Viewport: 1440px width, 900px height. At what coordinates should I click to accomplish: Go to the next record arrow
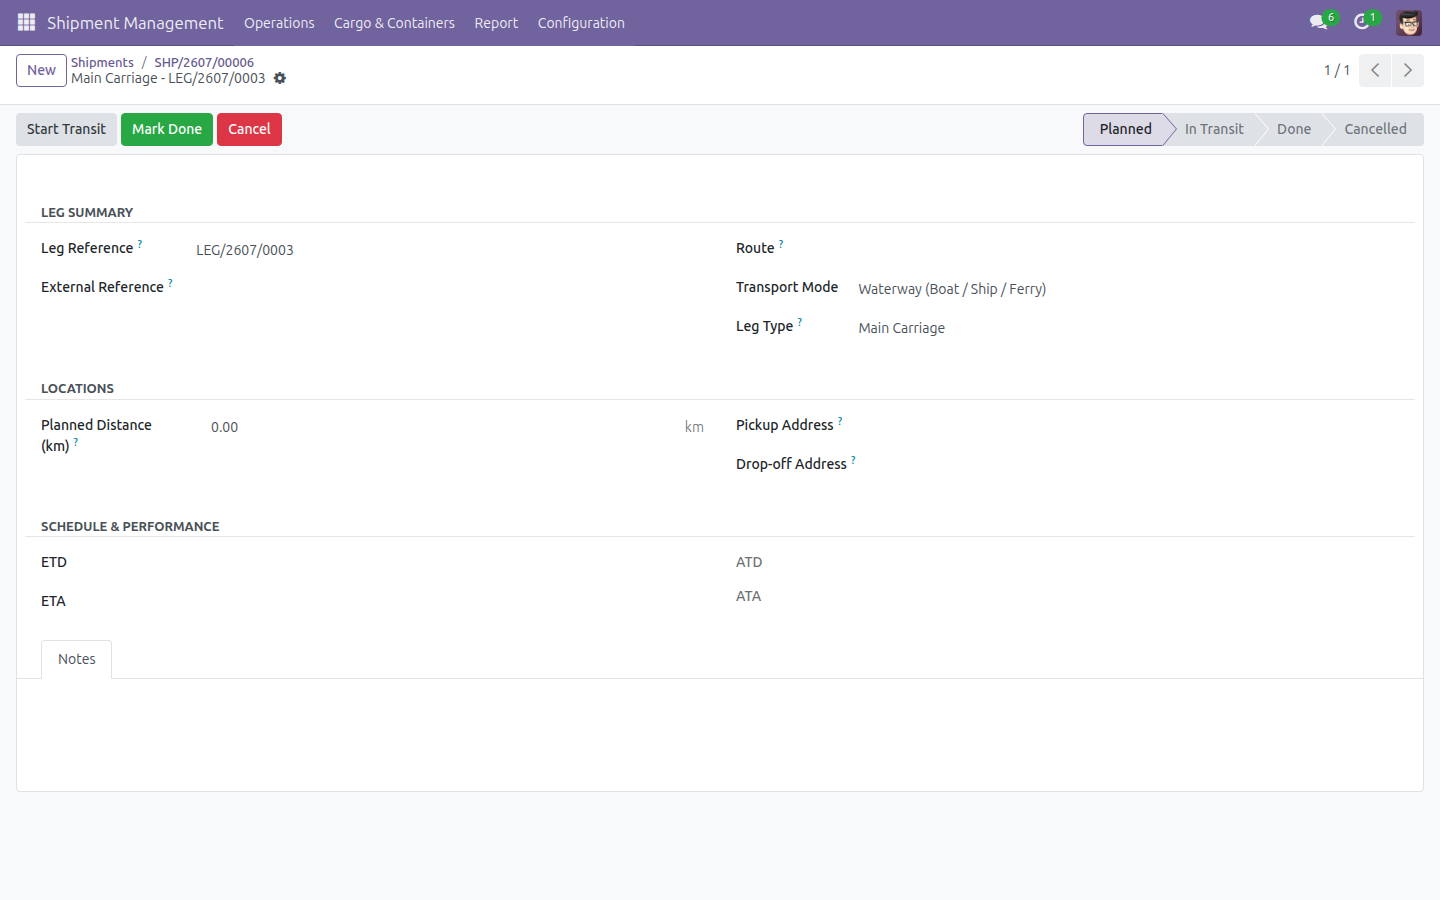(1408, 70)
